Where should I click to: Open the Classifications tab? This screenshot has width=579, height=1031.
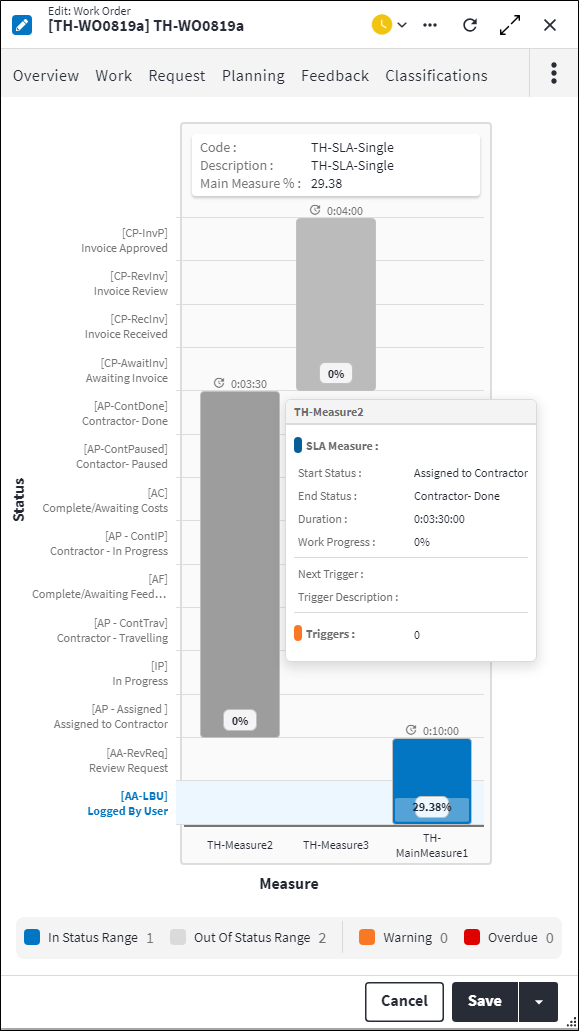(436, 75)
